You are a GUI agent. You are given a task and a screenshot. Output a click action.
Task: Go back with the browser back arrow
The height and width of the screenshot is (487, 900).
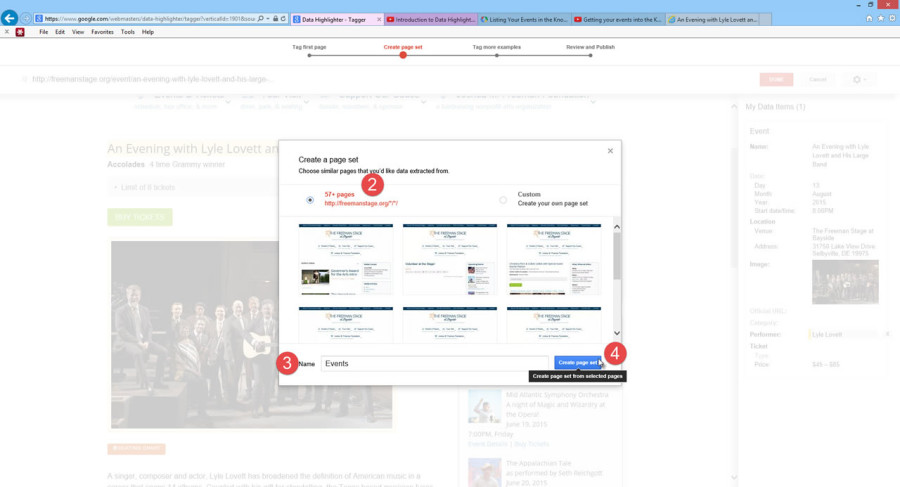9,18
